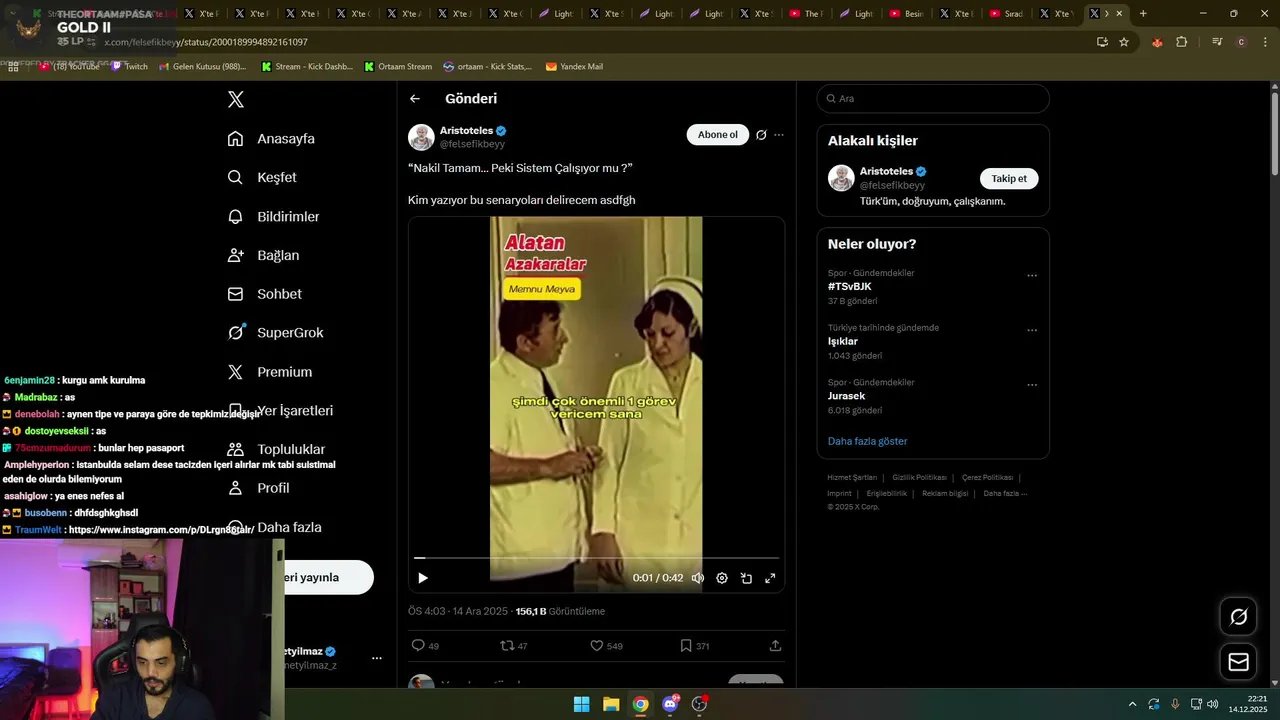Viewport: 1280px width, 720px height.
Task: Open the browser extensions puzzle icon
Action: click(x=1182, y=42)
